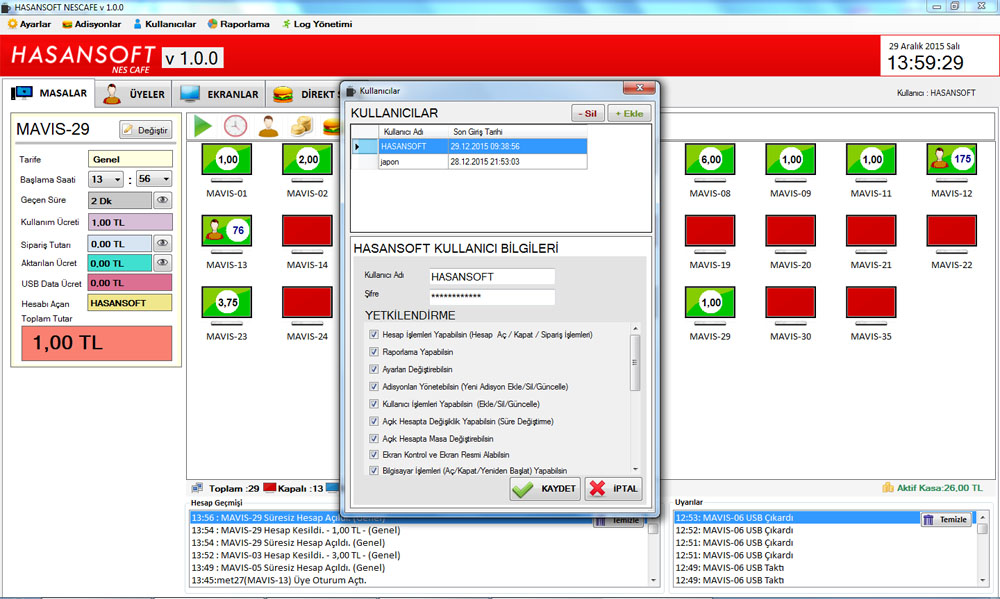This screenshot has height=599, width=1000.
Task: Click the KAYDET save button
Action: [x=544, y=488]
